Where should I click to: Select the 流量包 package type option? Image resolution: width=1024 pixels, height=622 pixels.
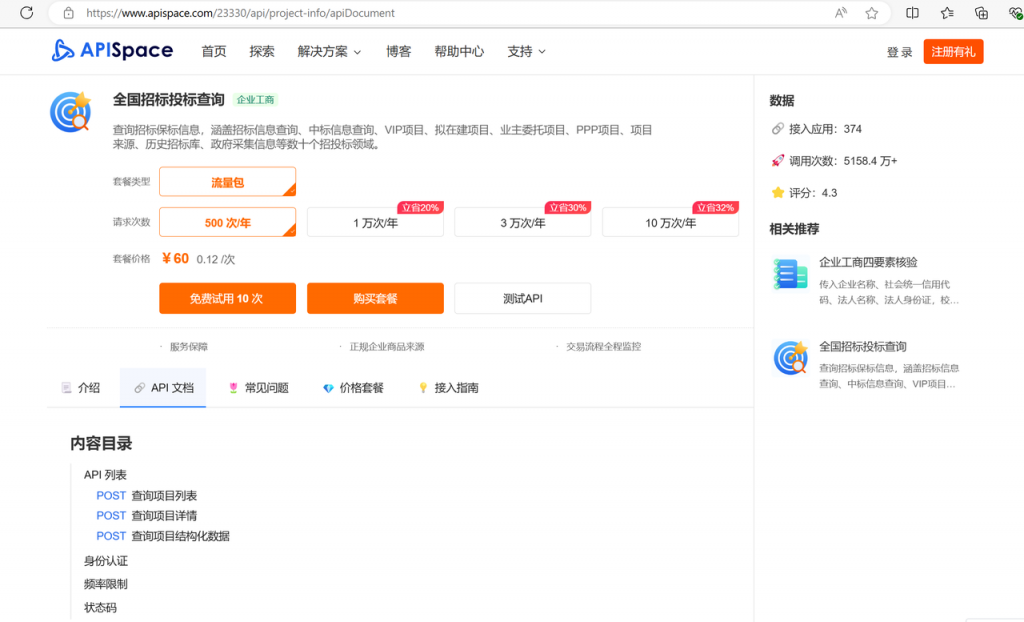pos(227,183)
